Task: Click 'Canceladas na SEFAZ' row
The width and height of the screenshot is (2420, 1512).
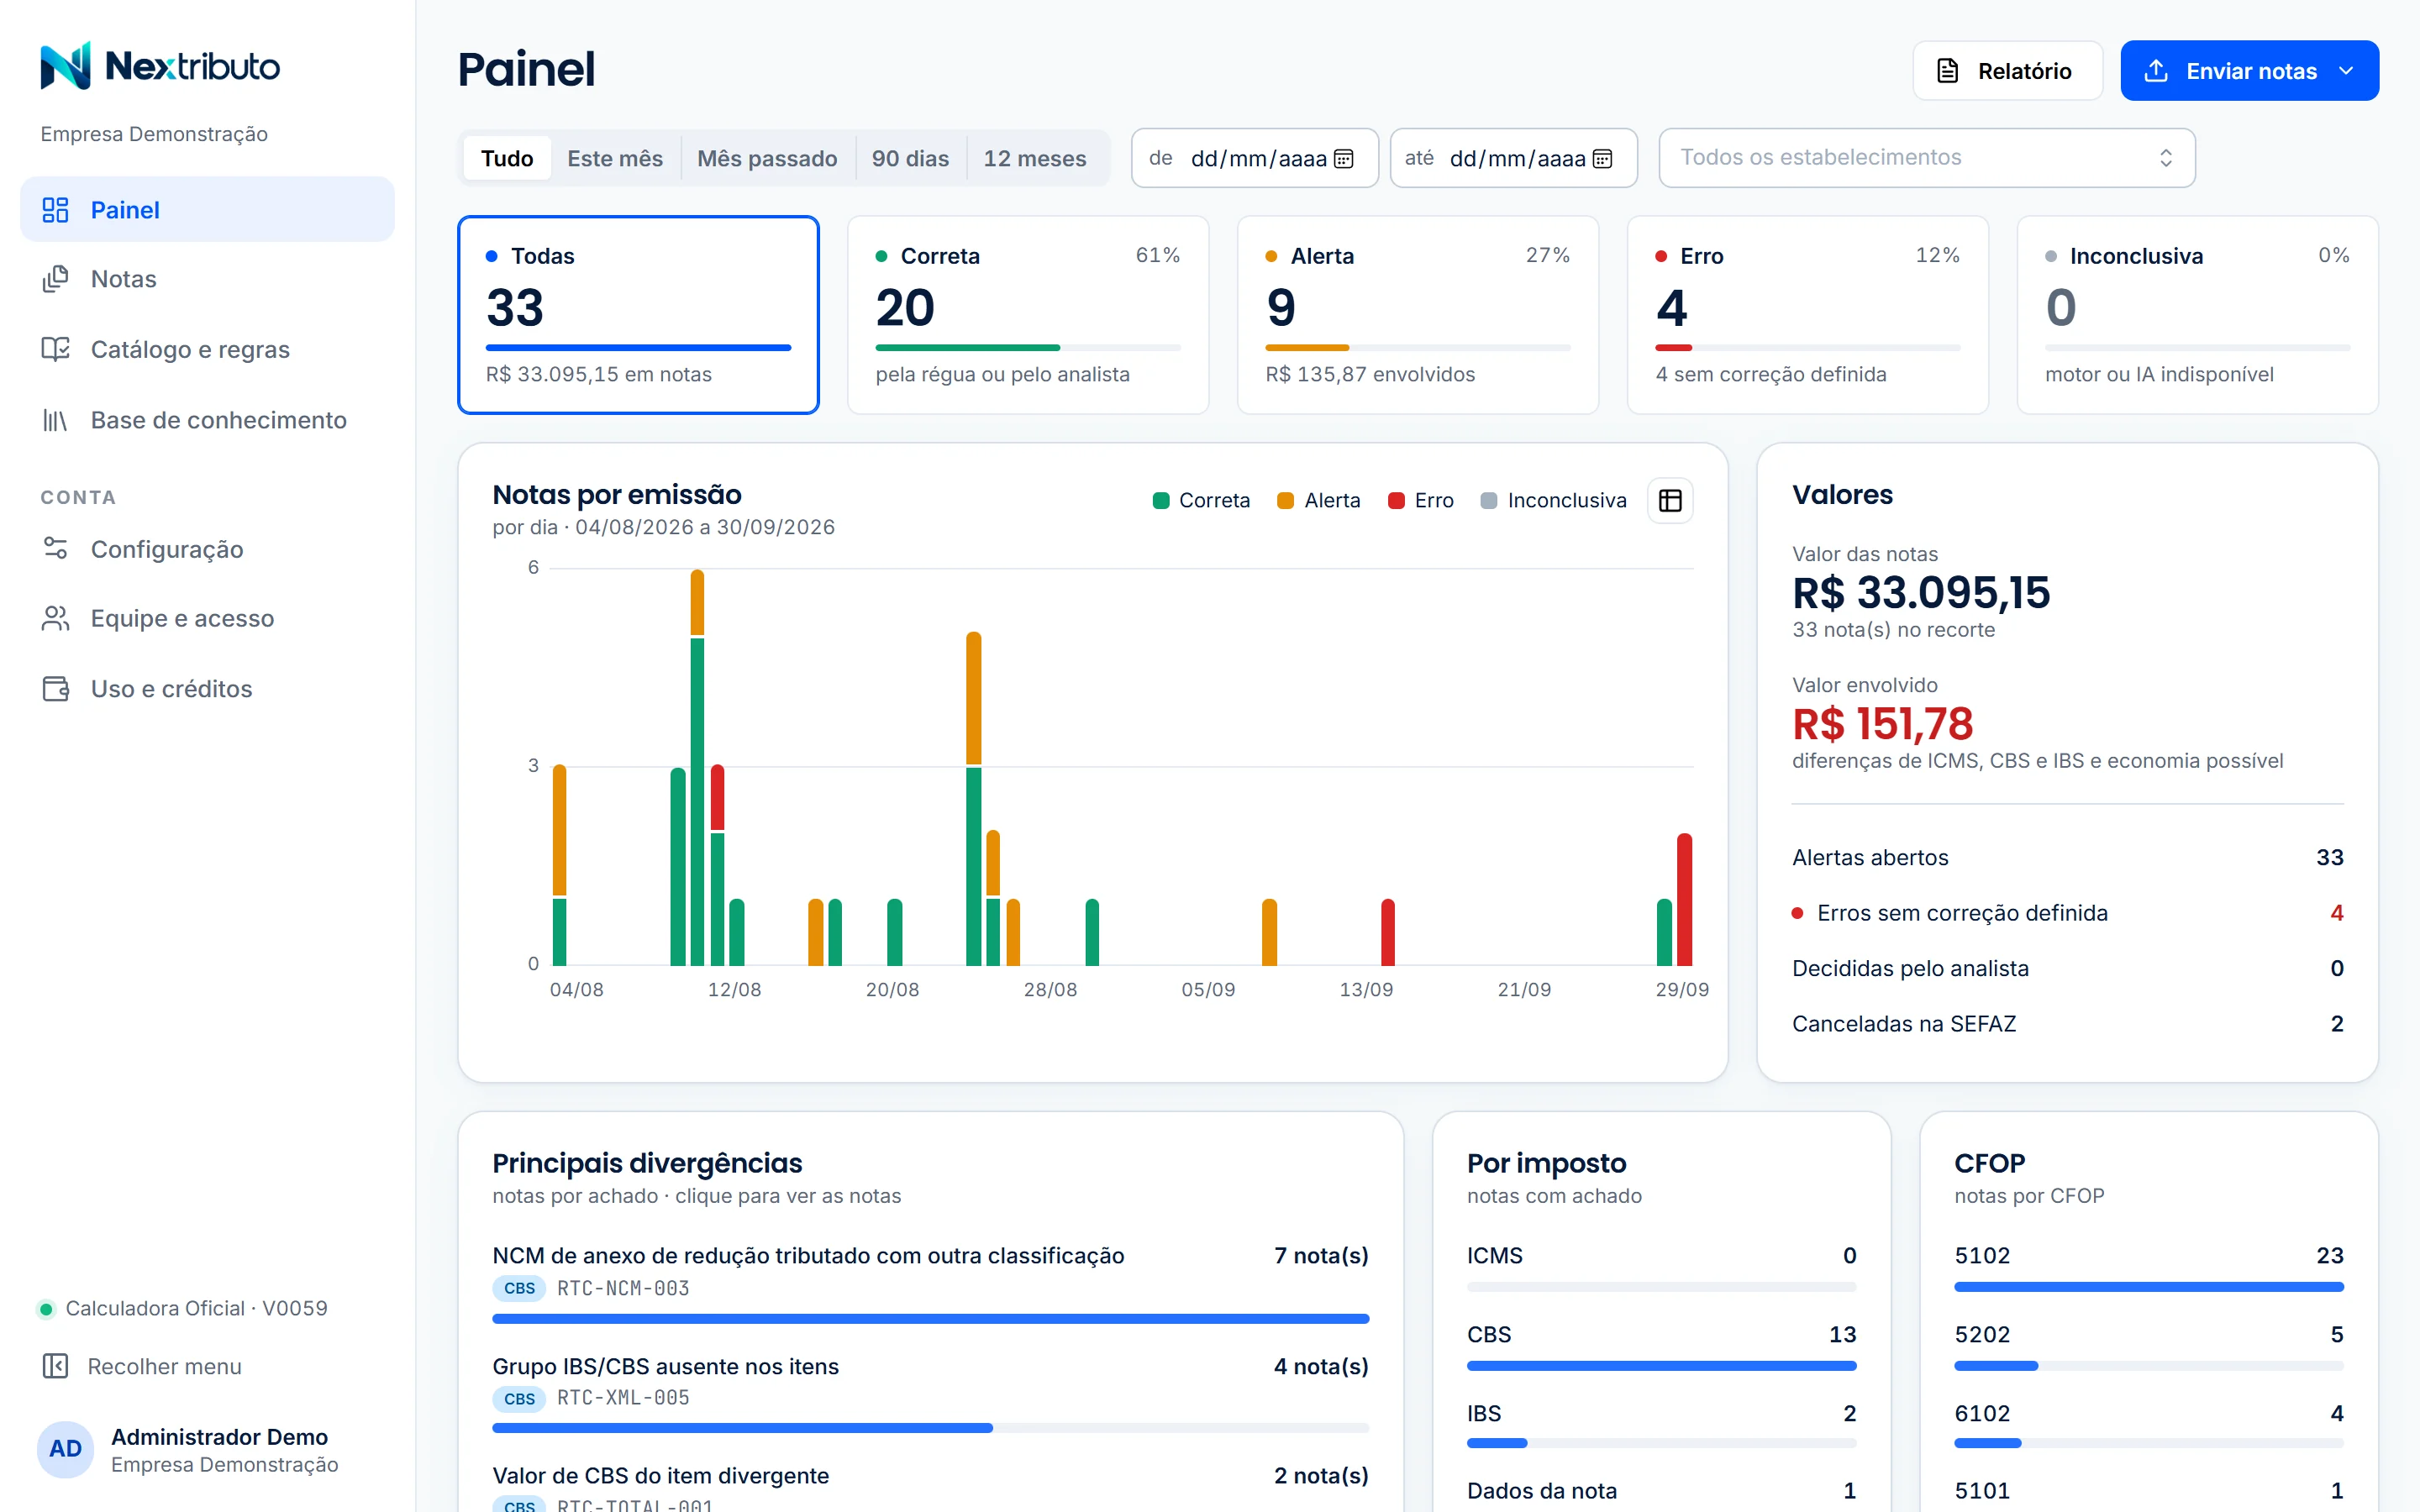Action: tap(2067, 1024)
